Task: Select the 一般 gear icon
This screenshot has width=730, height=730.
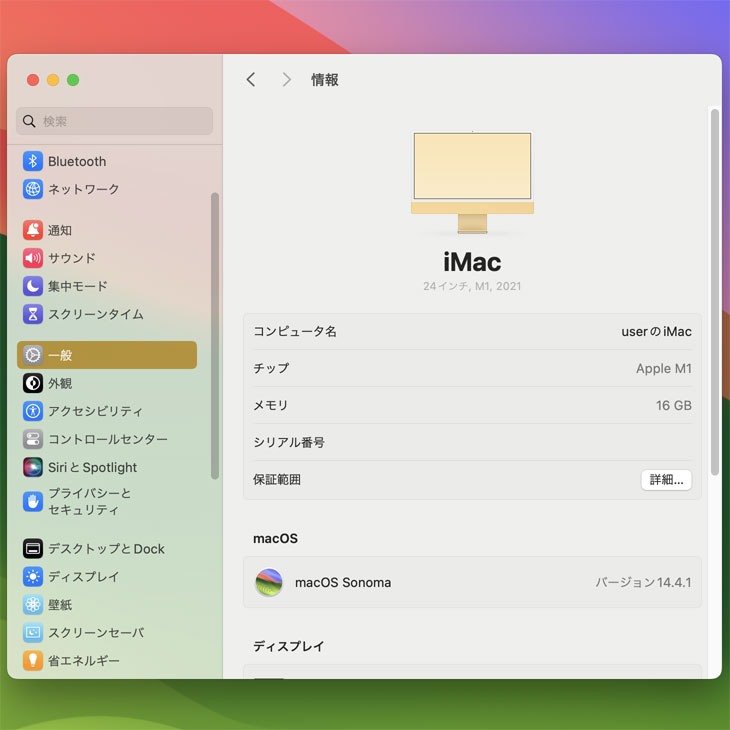Action: click(33, 355)
